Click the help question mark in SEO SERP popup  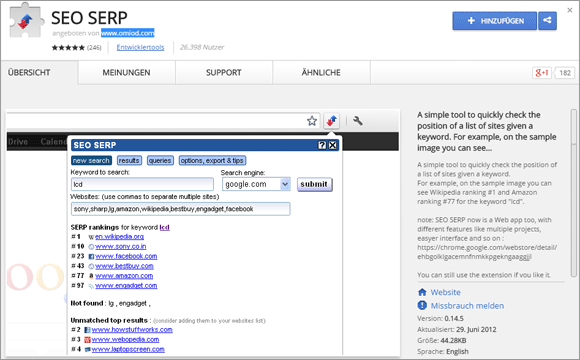pyautogui.click(x=322, y=145)
